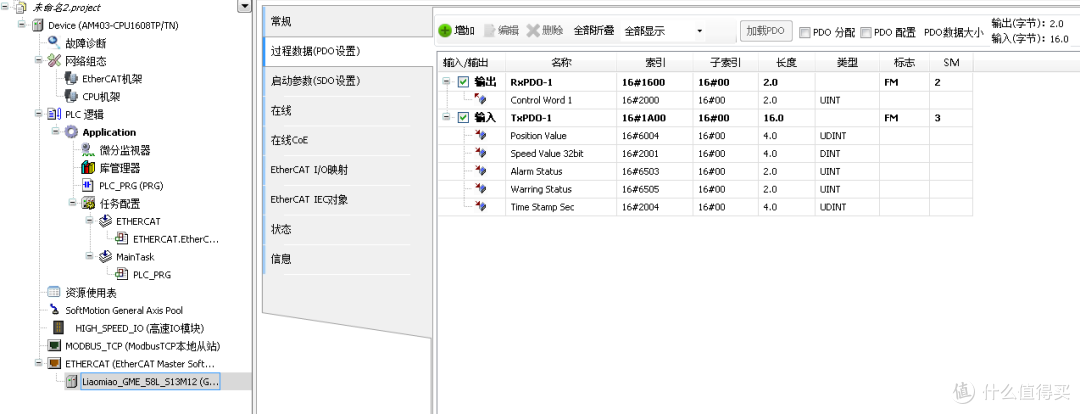Click the MODBUS_TCP slave icon
The image size is (1080, 414).
coord(54,345)
